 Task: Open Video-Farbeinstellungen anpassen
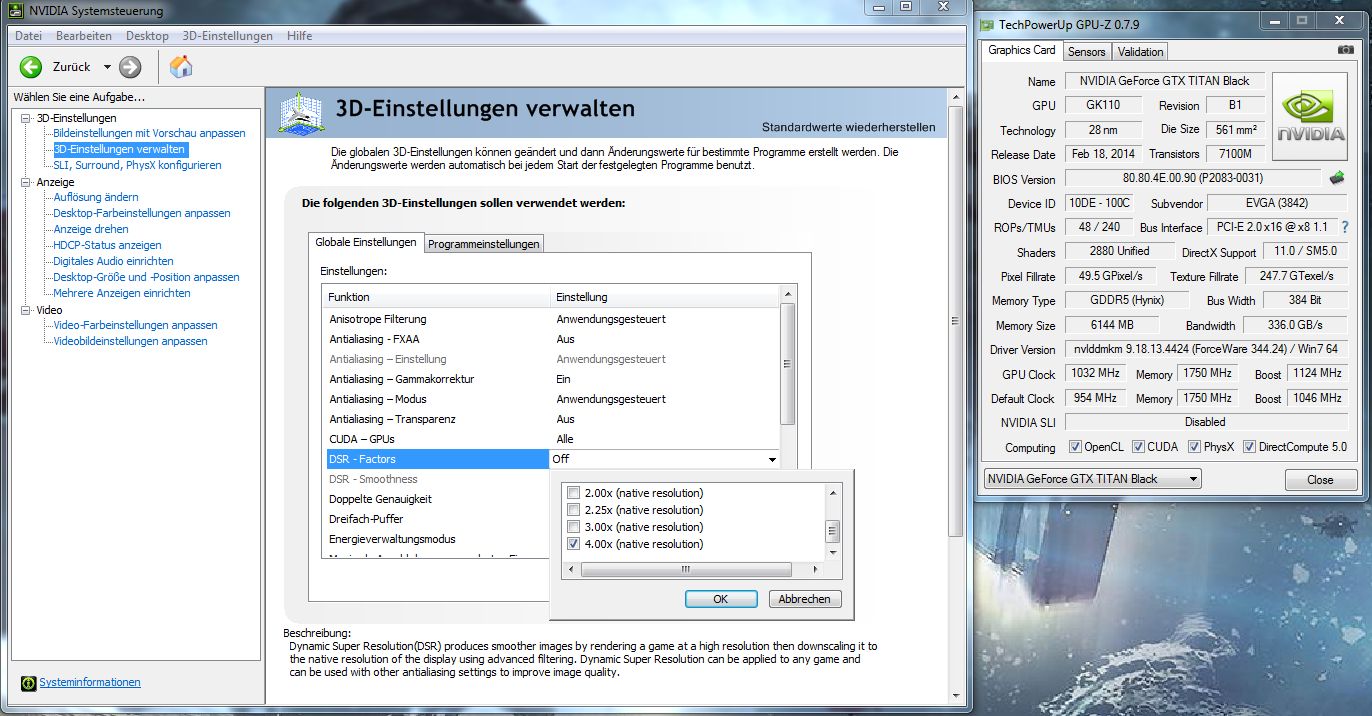pos(135,325)
